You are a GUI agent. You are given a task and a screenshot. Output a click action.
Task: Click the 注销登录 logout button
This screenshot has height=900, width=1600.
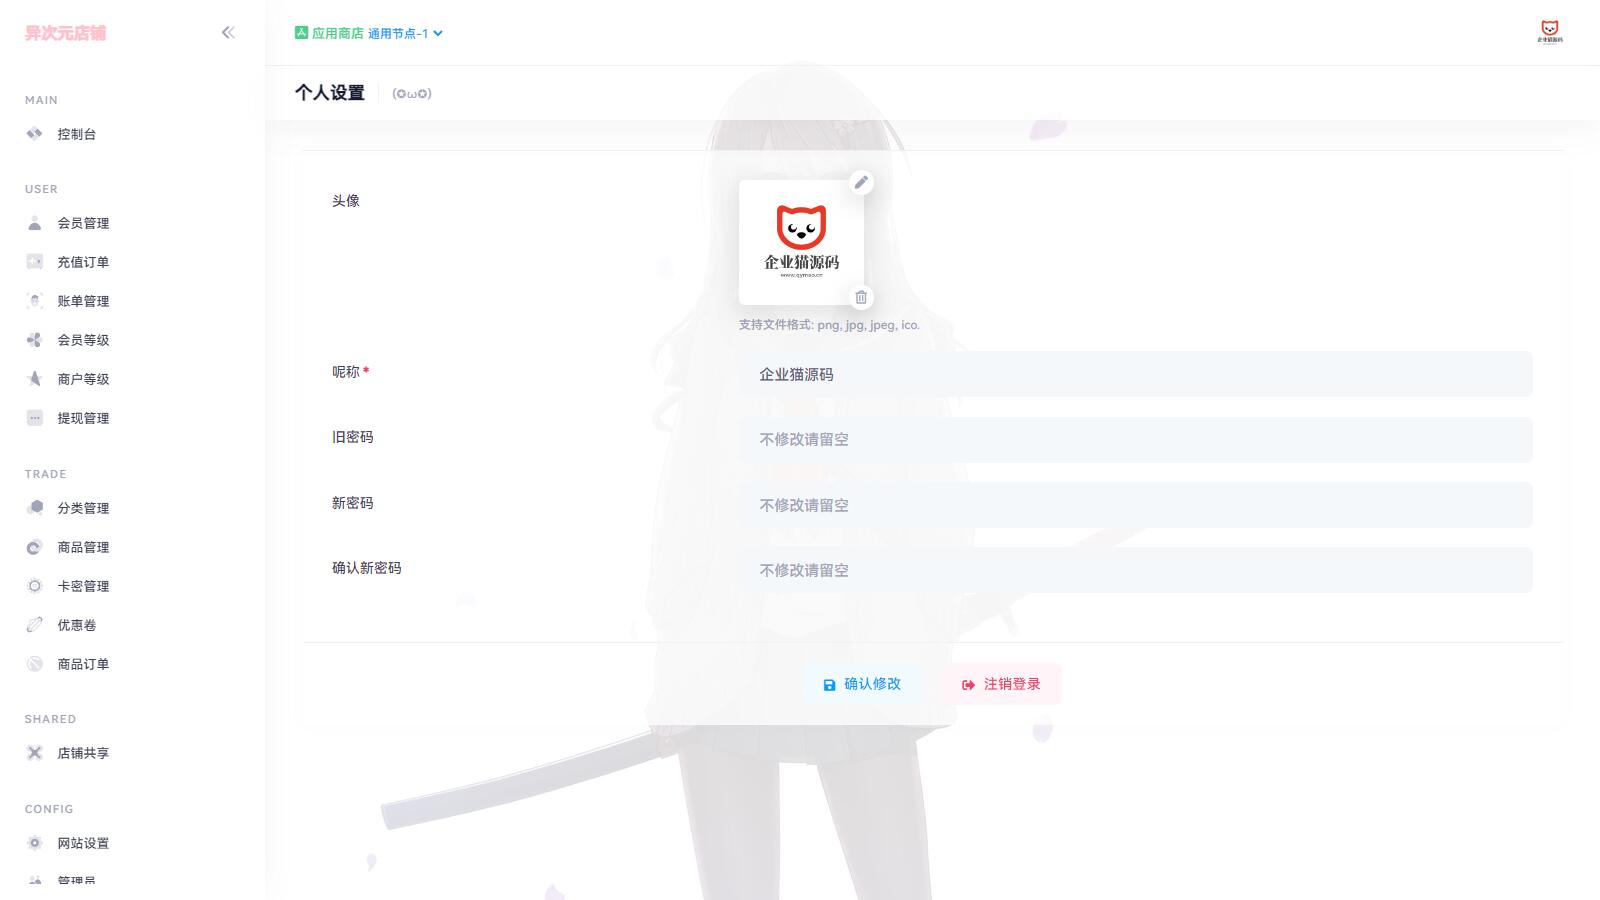[1001, 684]
